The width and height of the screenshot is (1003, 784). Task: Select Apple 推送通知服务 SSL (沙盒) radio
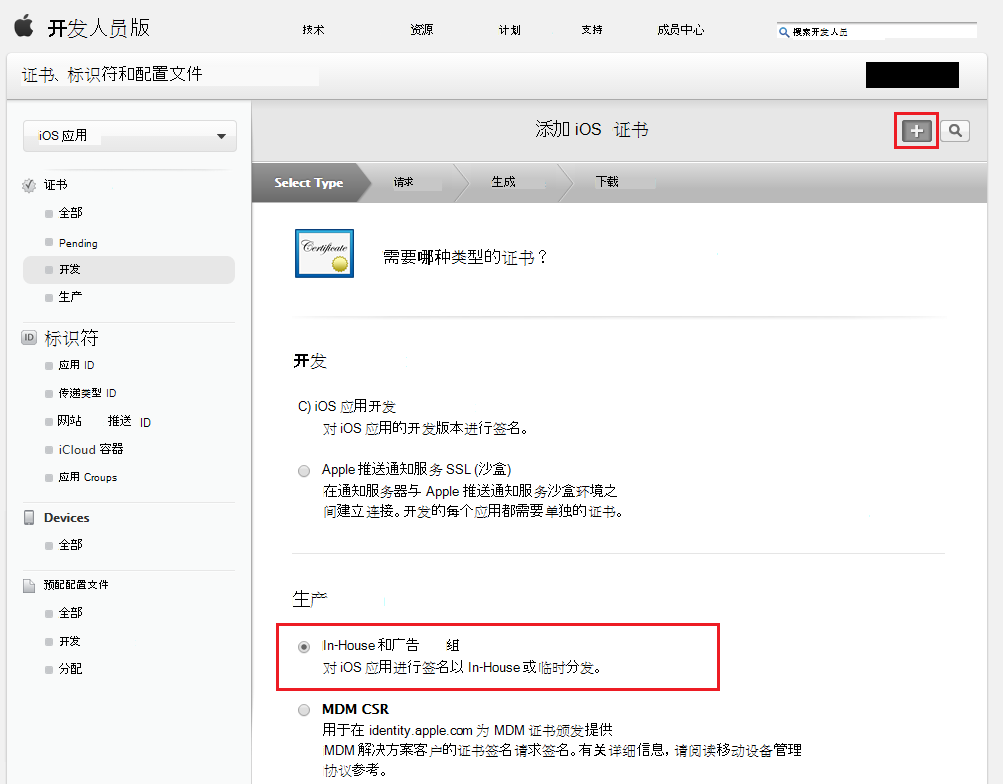point(304,471)
